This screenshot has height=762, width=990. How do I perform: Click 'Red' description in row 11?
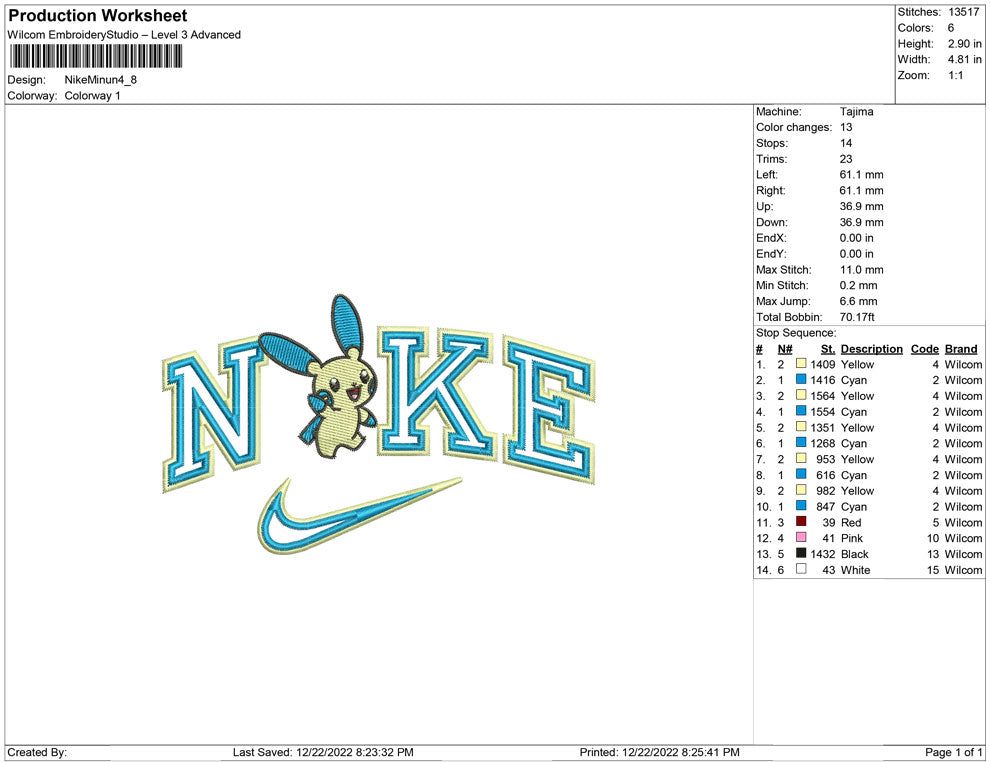tap(851, 523)
